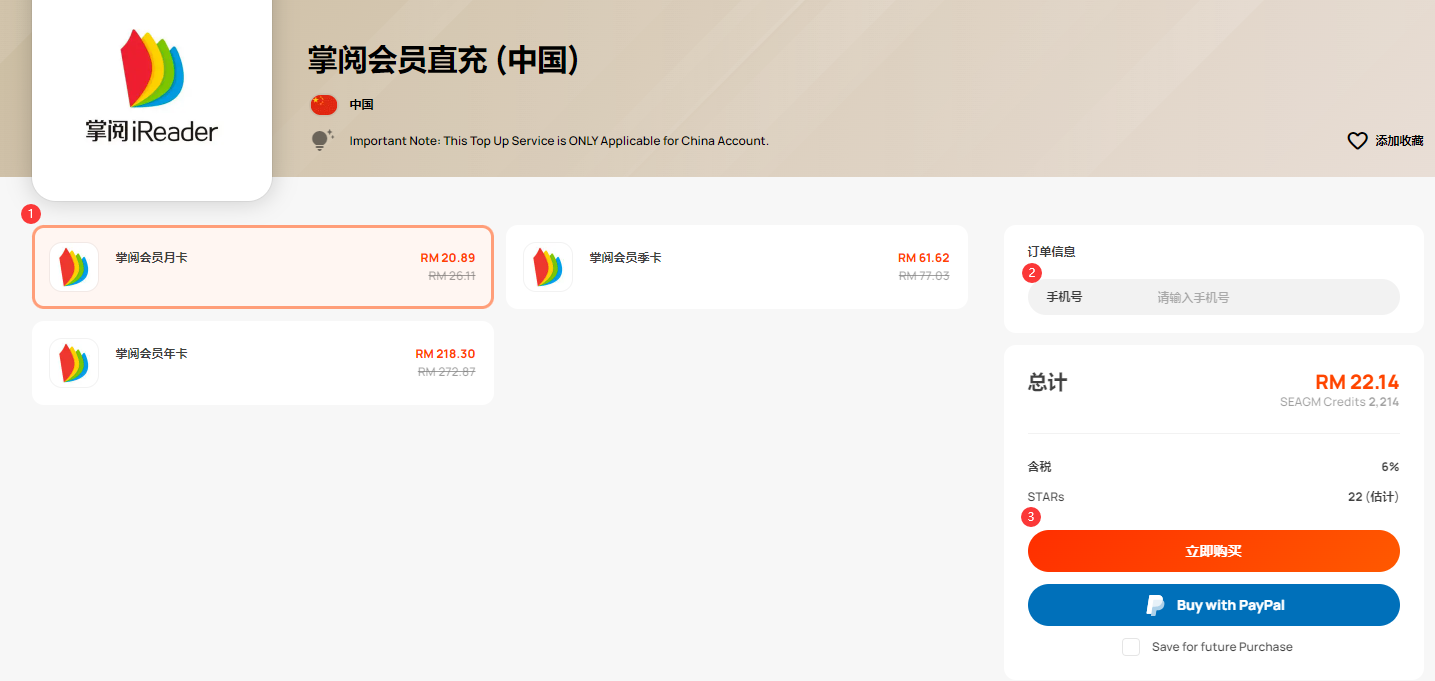Click the iReader icon on 掌阅会员月卡
Image resolution: width=1435 pixels, height=681 pixels.
(x=74, y=267)
